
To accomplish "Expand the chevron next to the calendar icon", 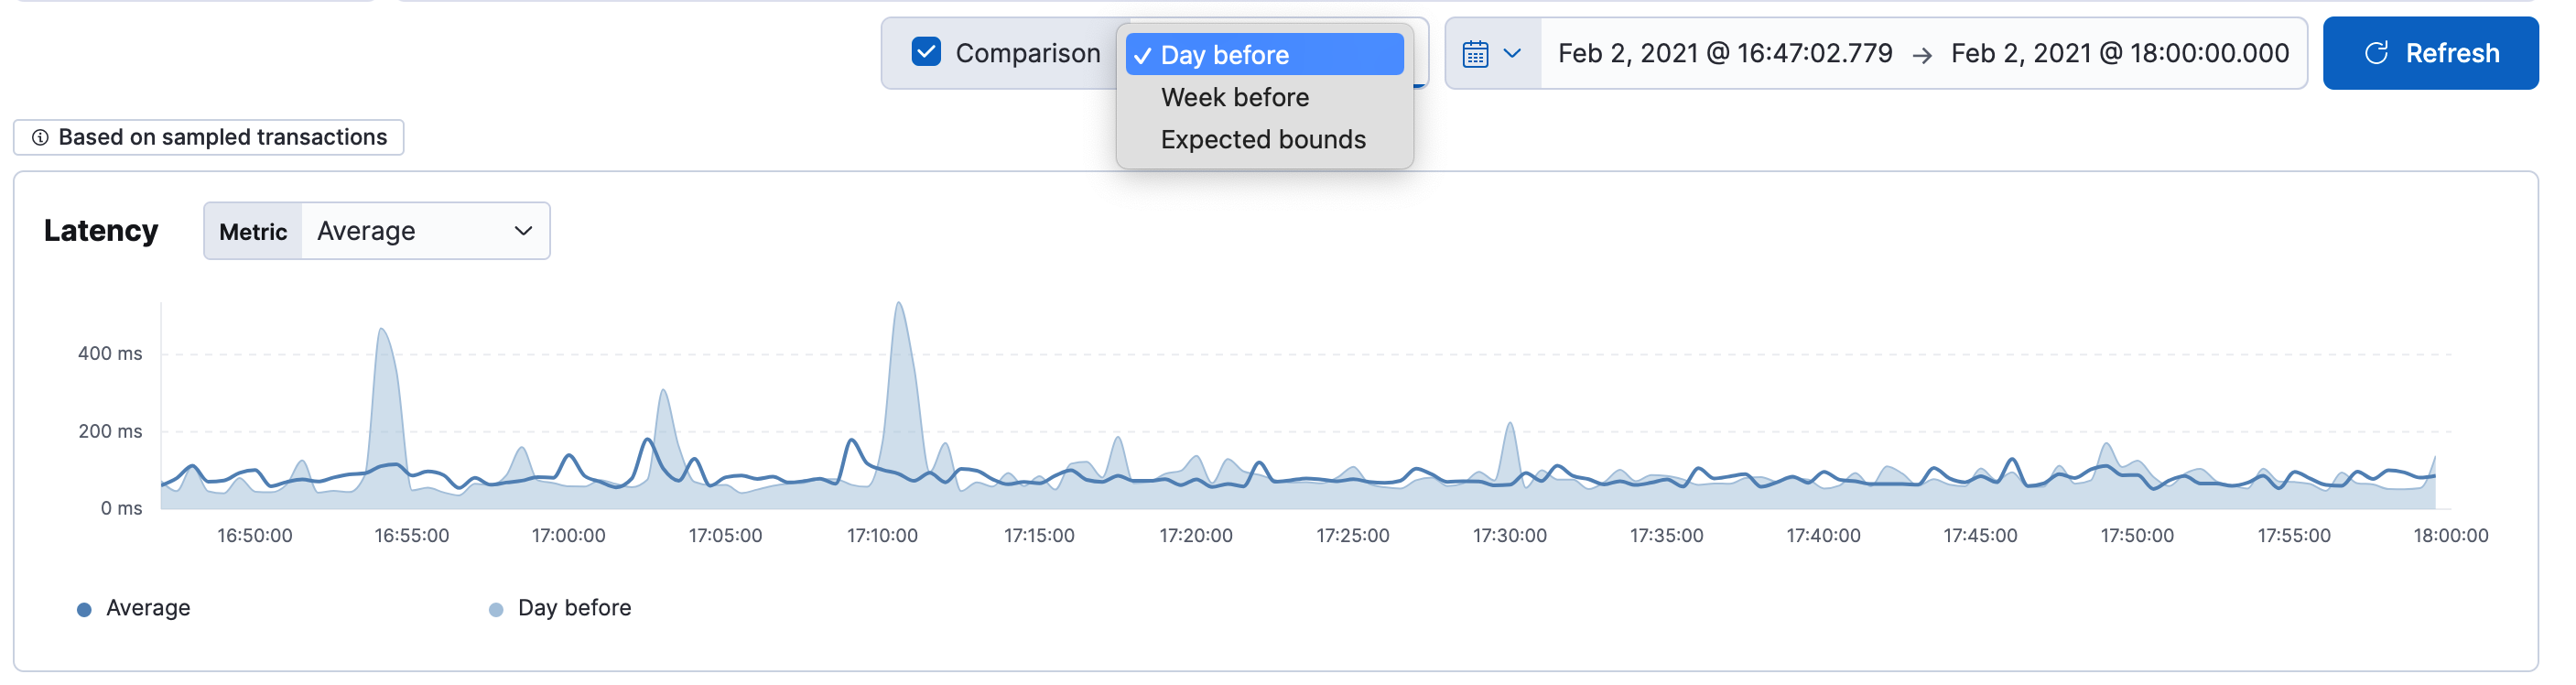I will point(1512,53).
